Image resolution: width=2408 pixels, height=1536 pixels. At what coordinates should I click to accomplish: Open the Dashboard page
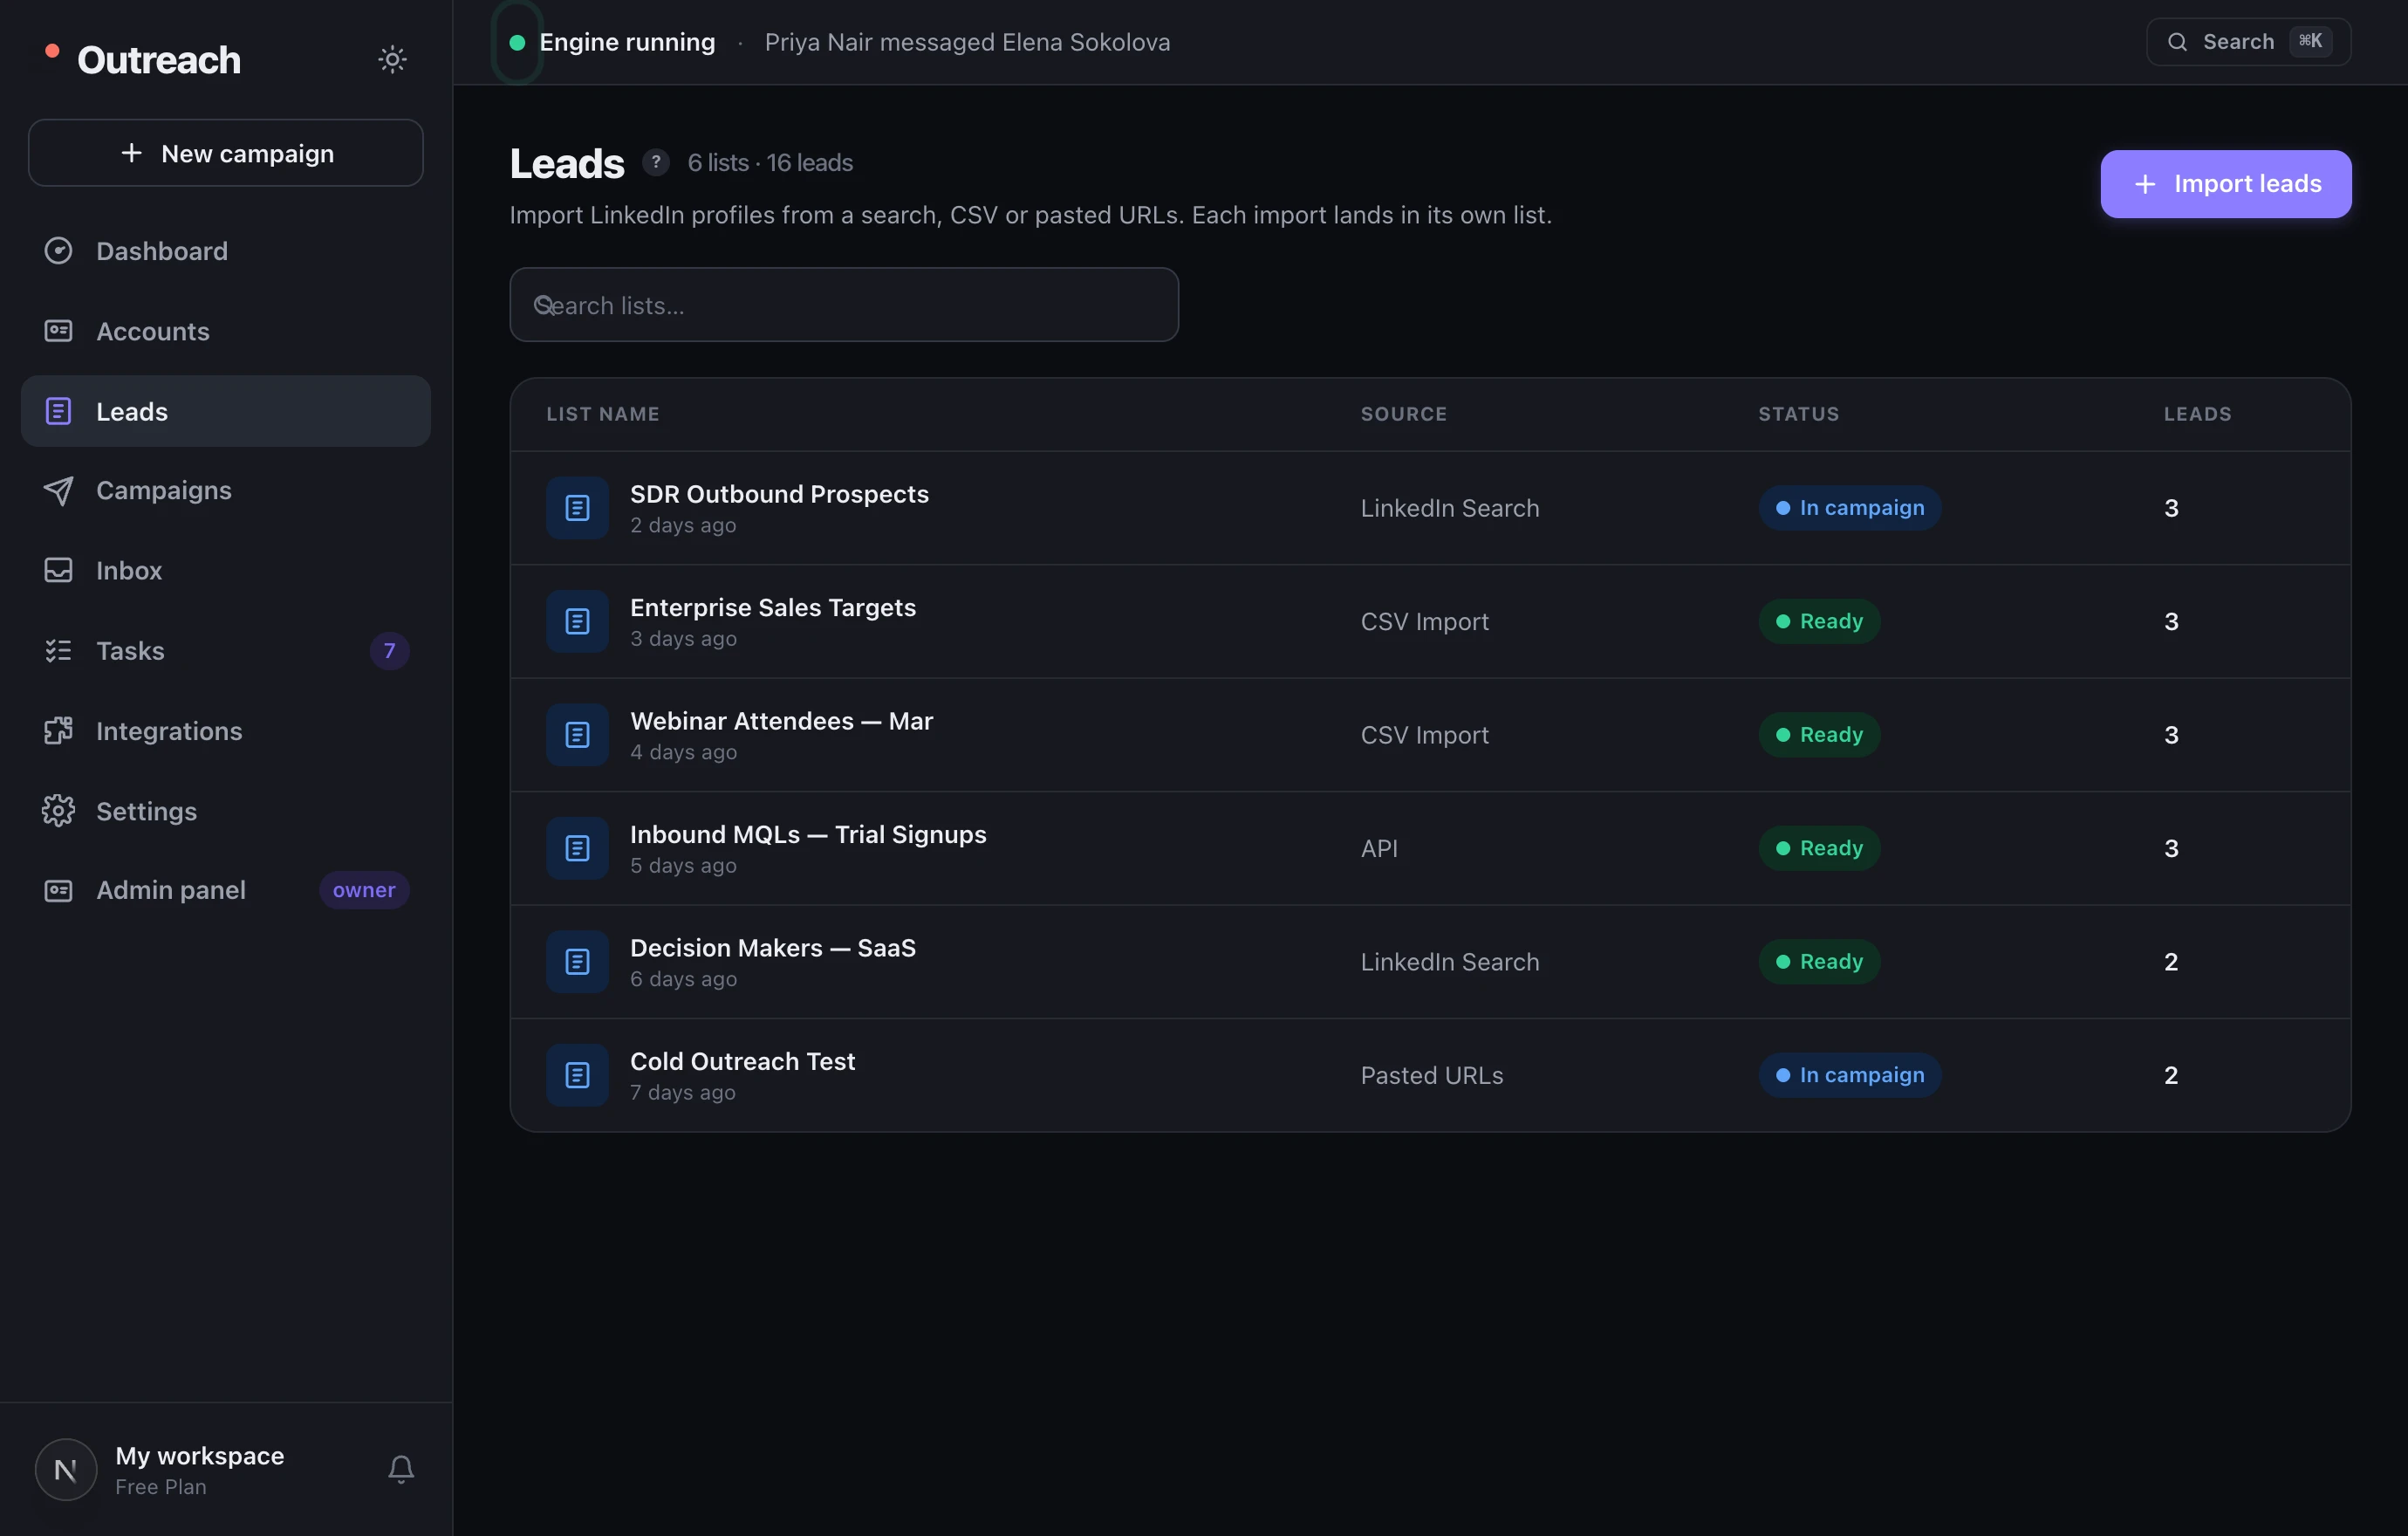226,251
